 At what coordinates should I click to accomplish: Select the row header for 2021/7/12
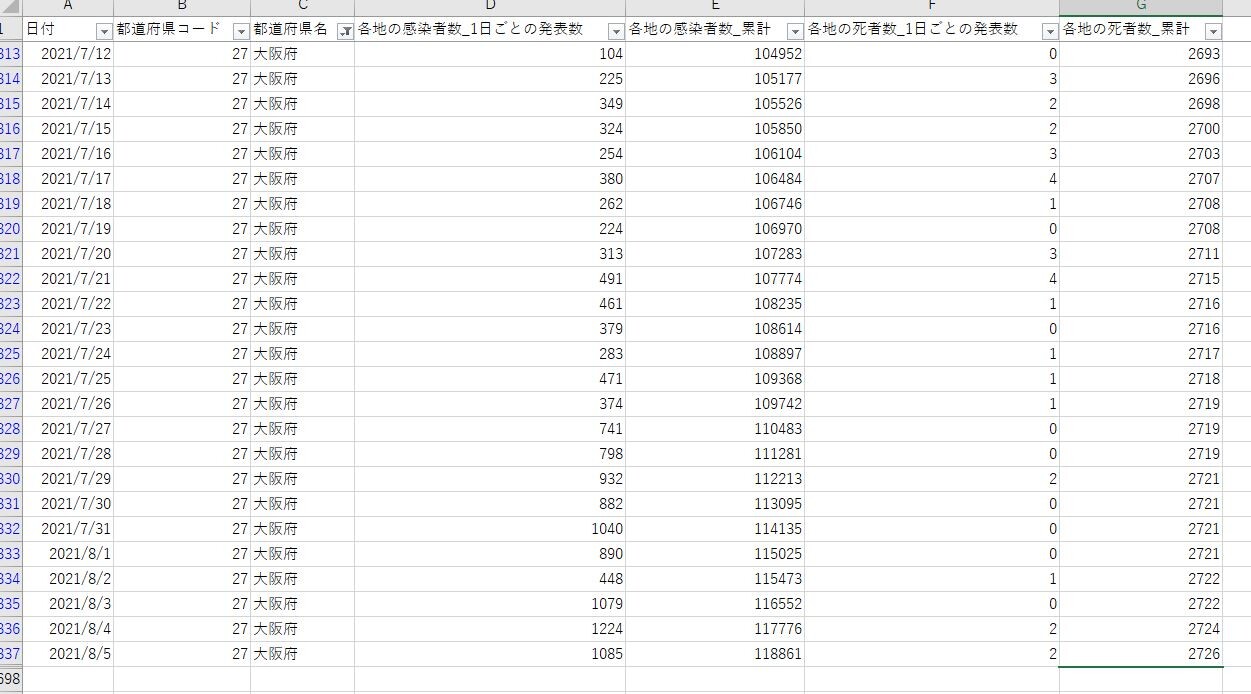(11, 54)
